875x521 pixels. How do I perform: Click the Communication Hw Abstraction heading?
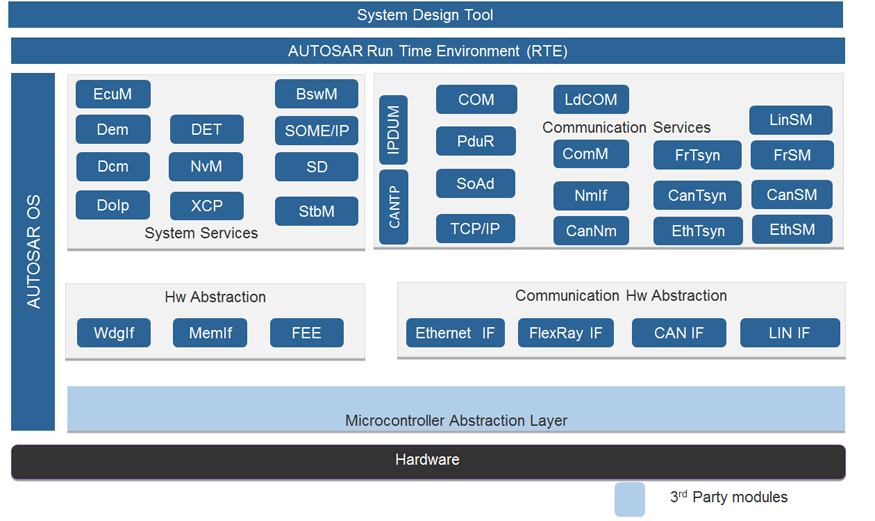click(x=621, y=296)
